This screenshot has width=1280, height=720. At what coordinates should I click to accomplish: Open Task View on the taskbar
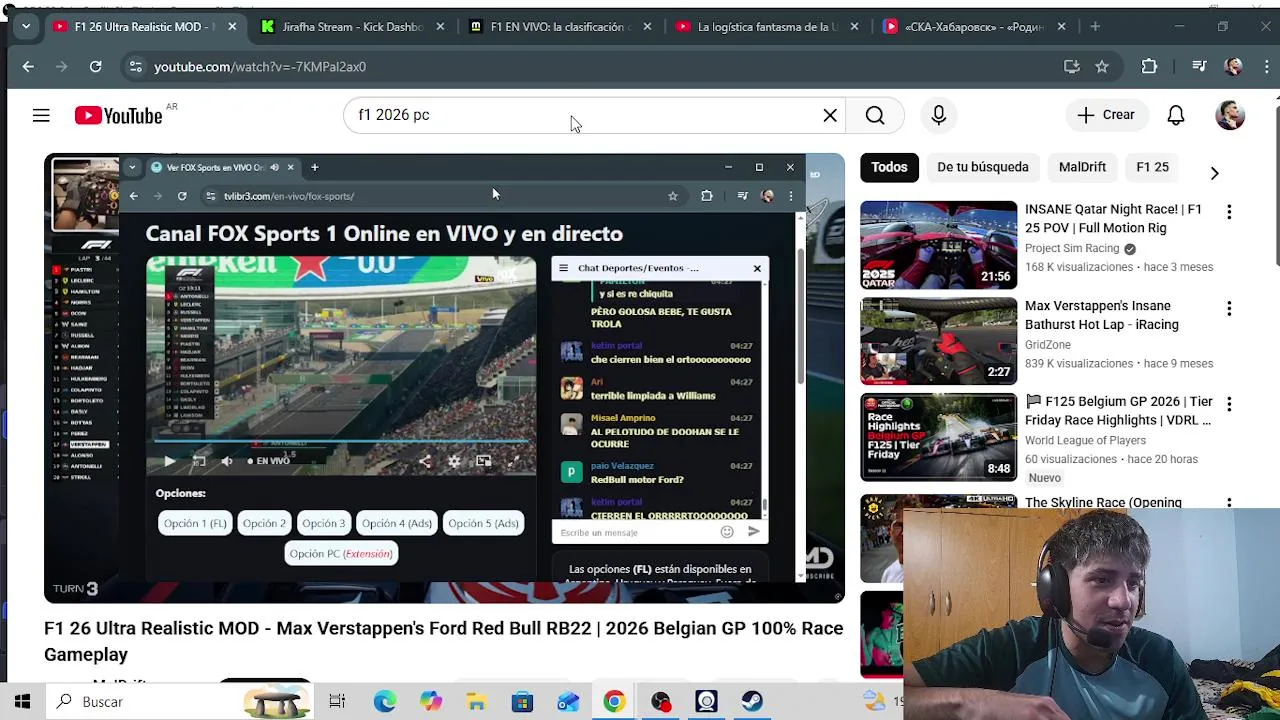[x=337, y=702]
